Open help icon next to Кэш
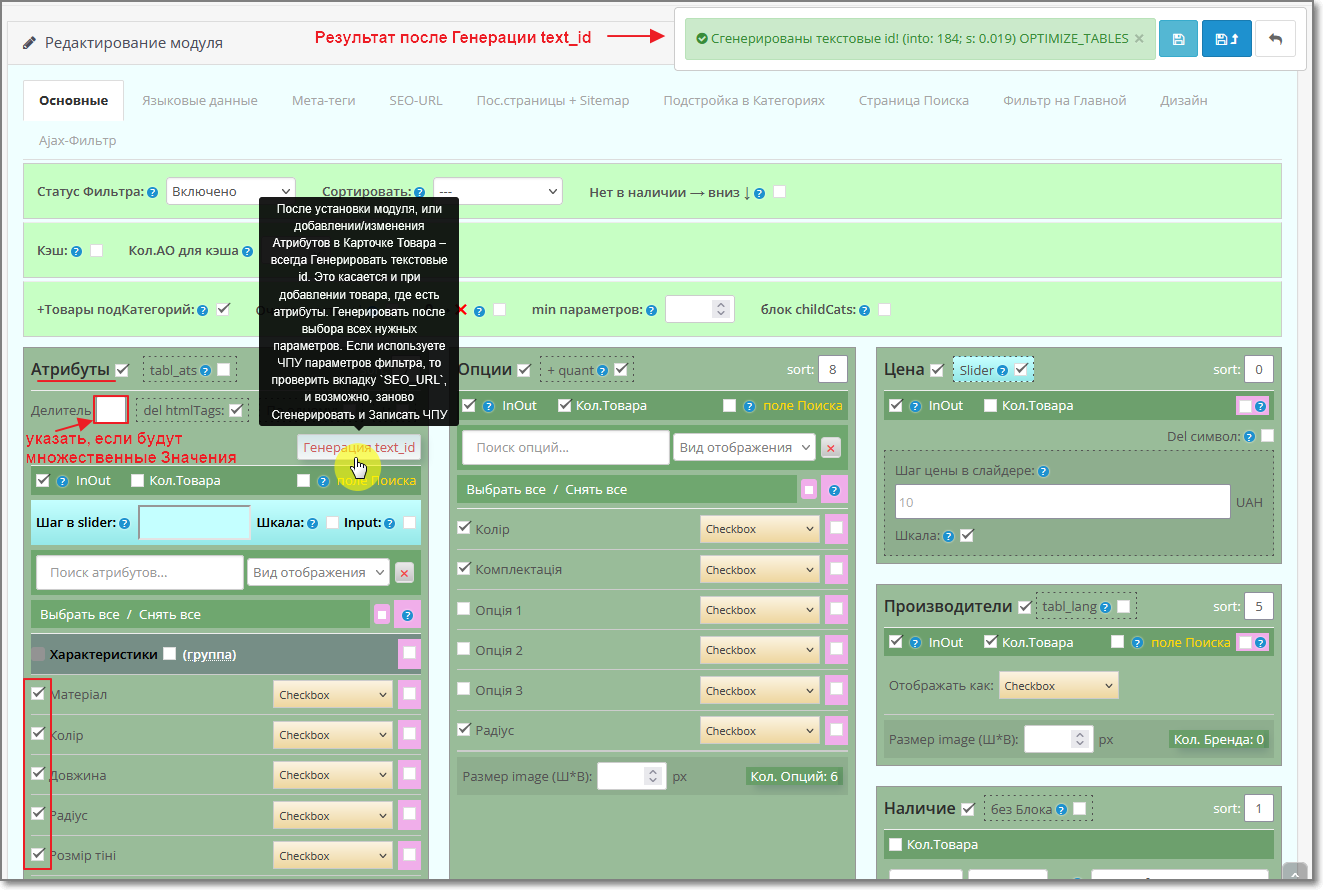The height and width of the screenshot is (890, 1323). [x=77, y=252]
